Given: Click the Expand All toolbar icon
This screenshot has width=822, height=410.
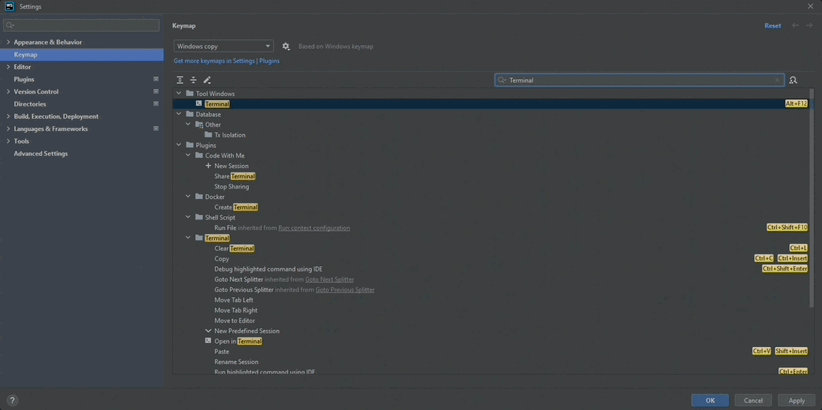Looking at the screenshot, I should pyautogui.click(x=180, y=80).
